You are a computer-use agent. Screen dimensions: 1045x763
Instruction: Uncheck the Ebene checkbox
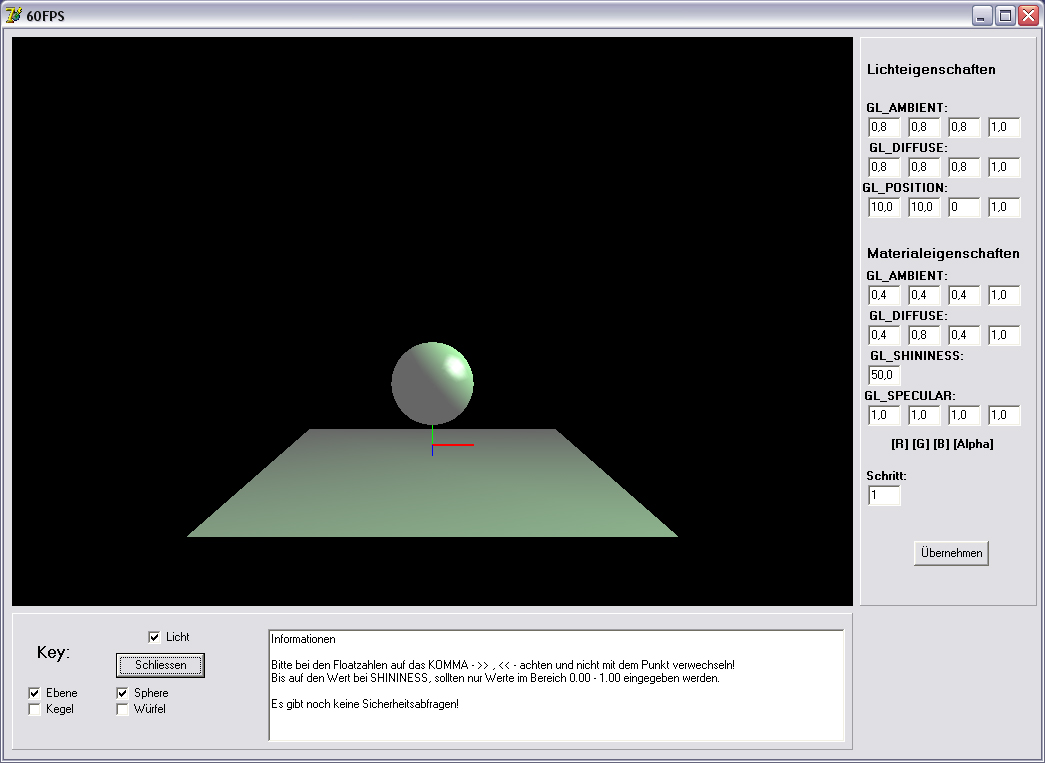click(35, 693)
